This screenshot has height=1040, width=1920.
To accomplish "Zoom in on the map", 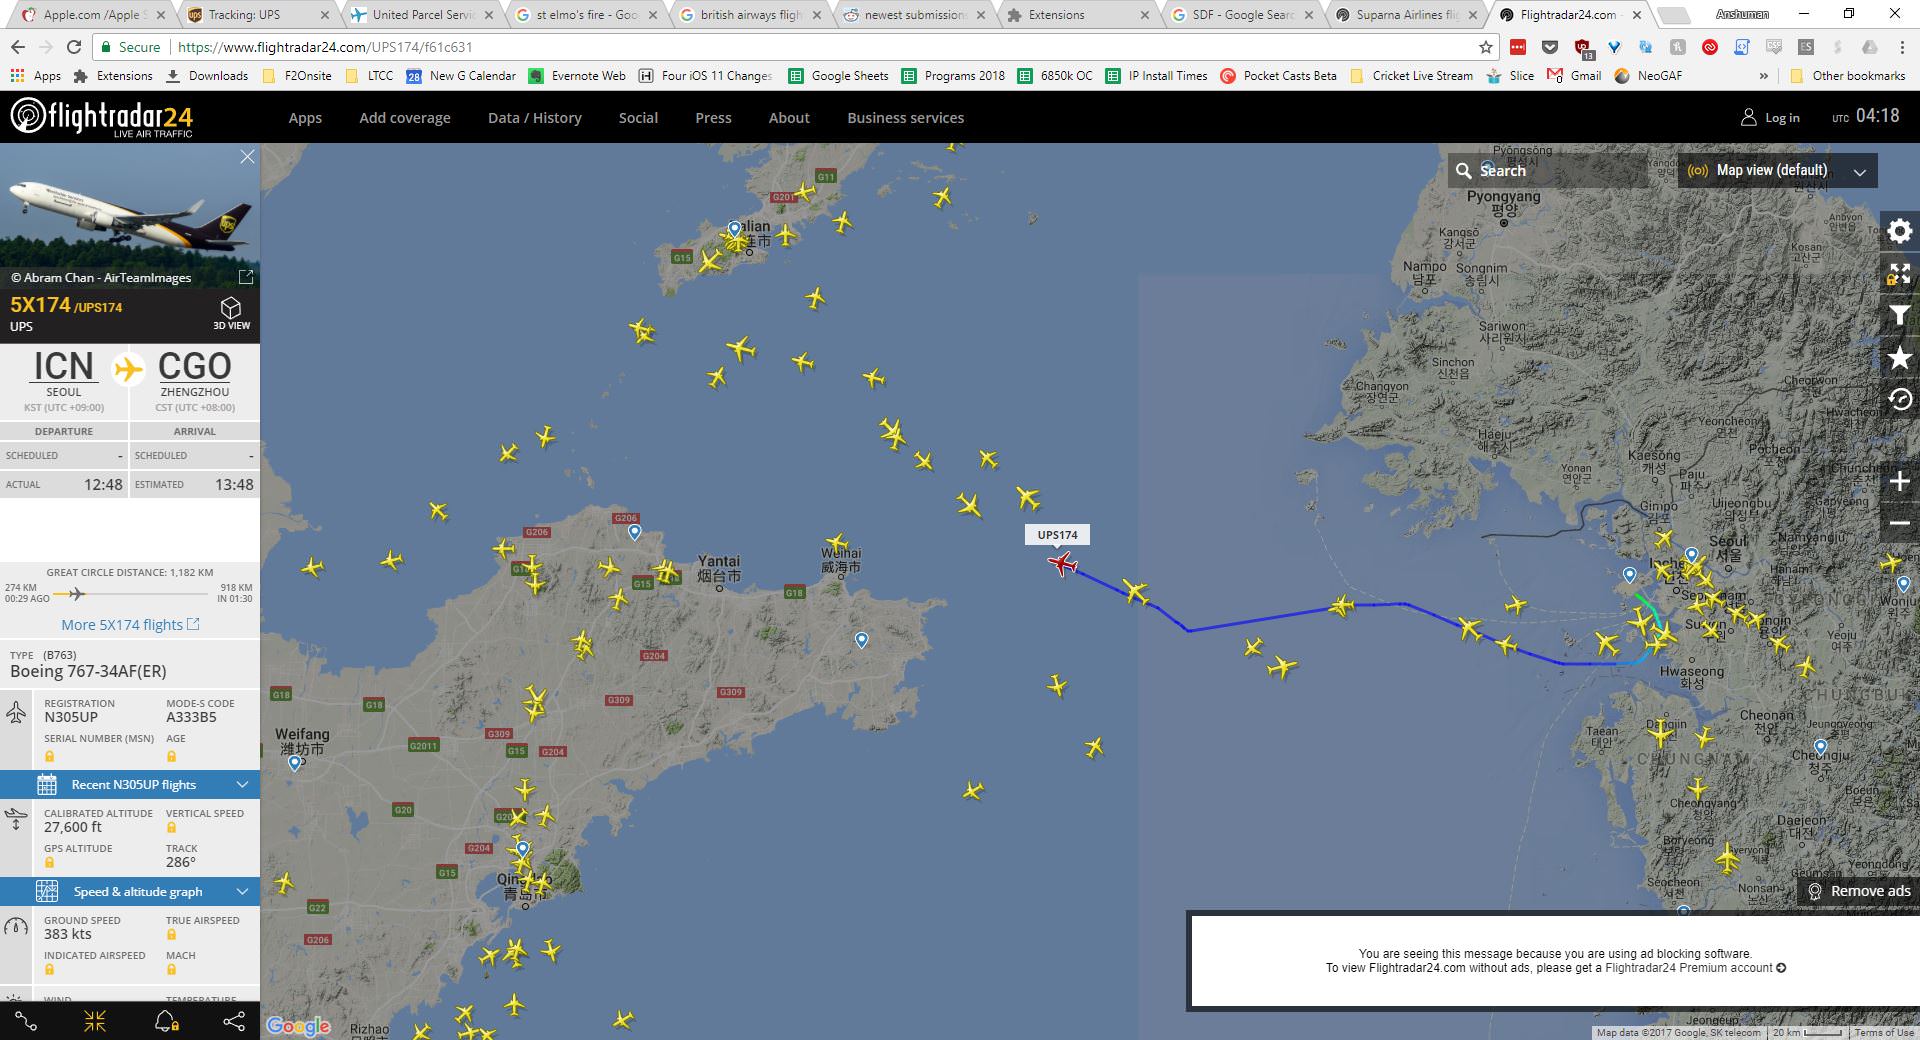I will click(1899, 482).
